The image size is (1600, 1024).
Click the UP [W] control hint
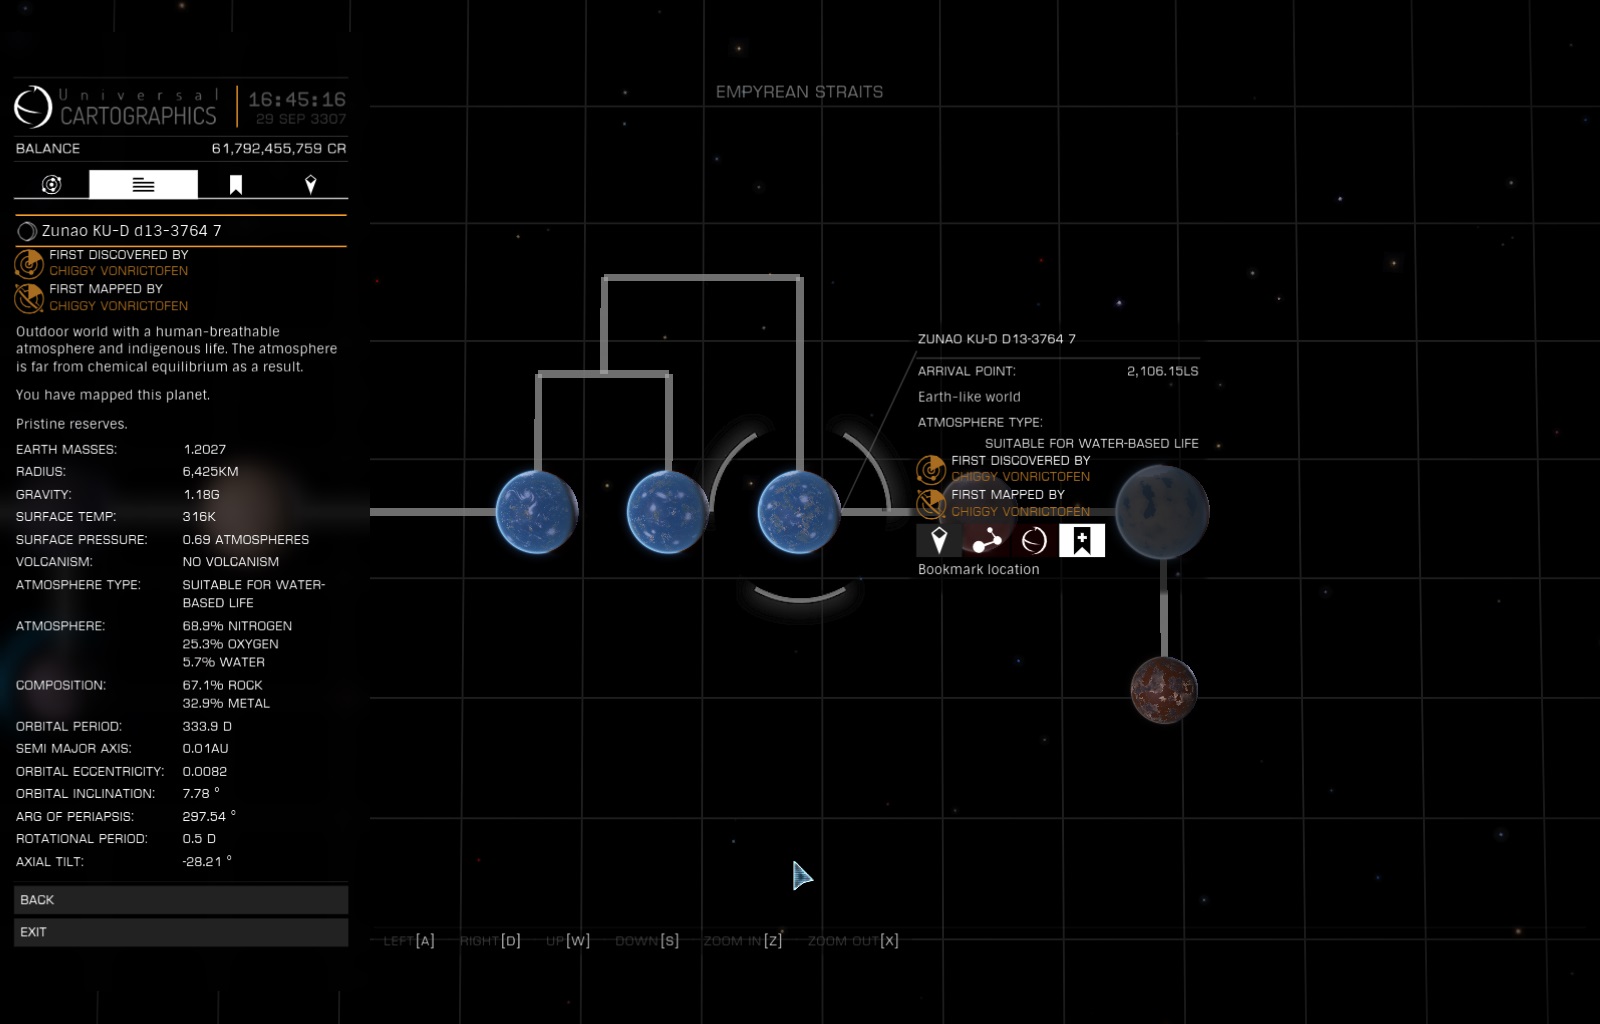[568, 941]
